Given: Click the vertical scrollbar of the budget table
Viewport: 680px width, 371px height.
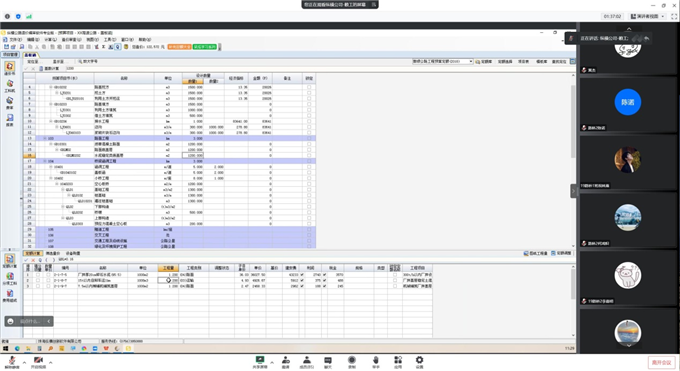Looking at the screenshot, I should (x=573, y=161).
